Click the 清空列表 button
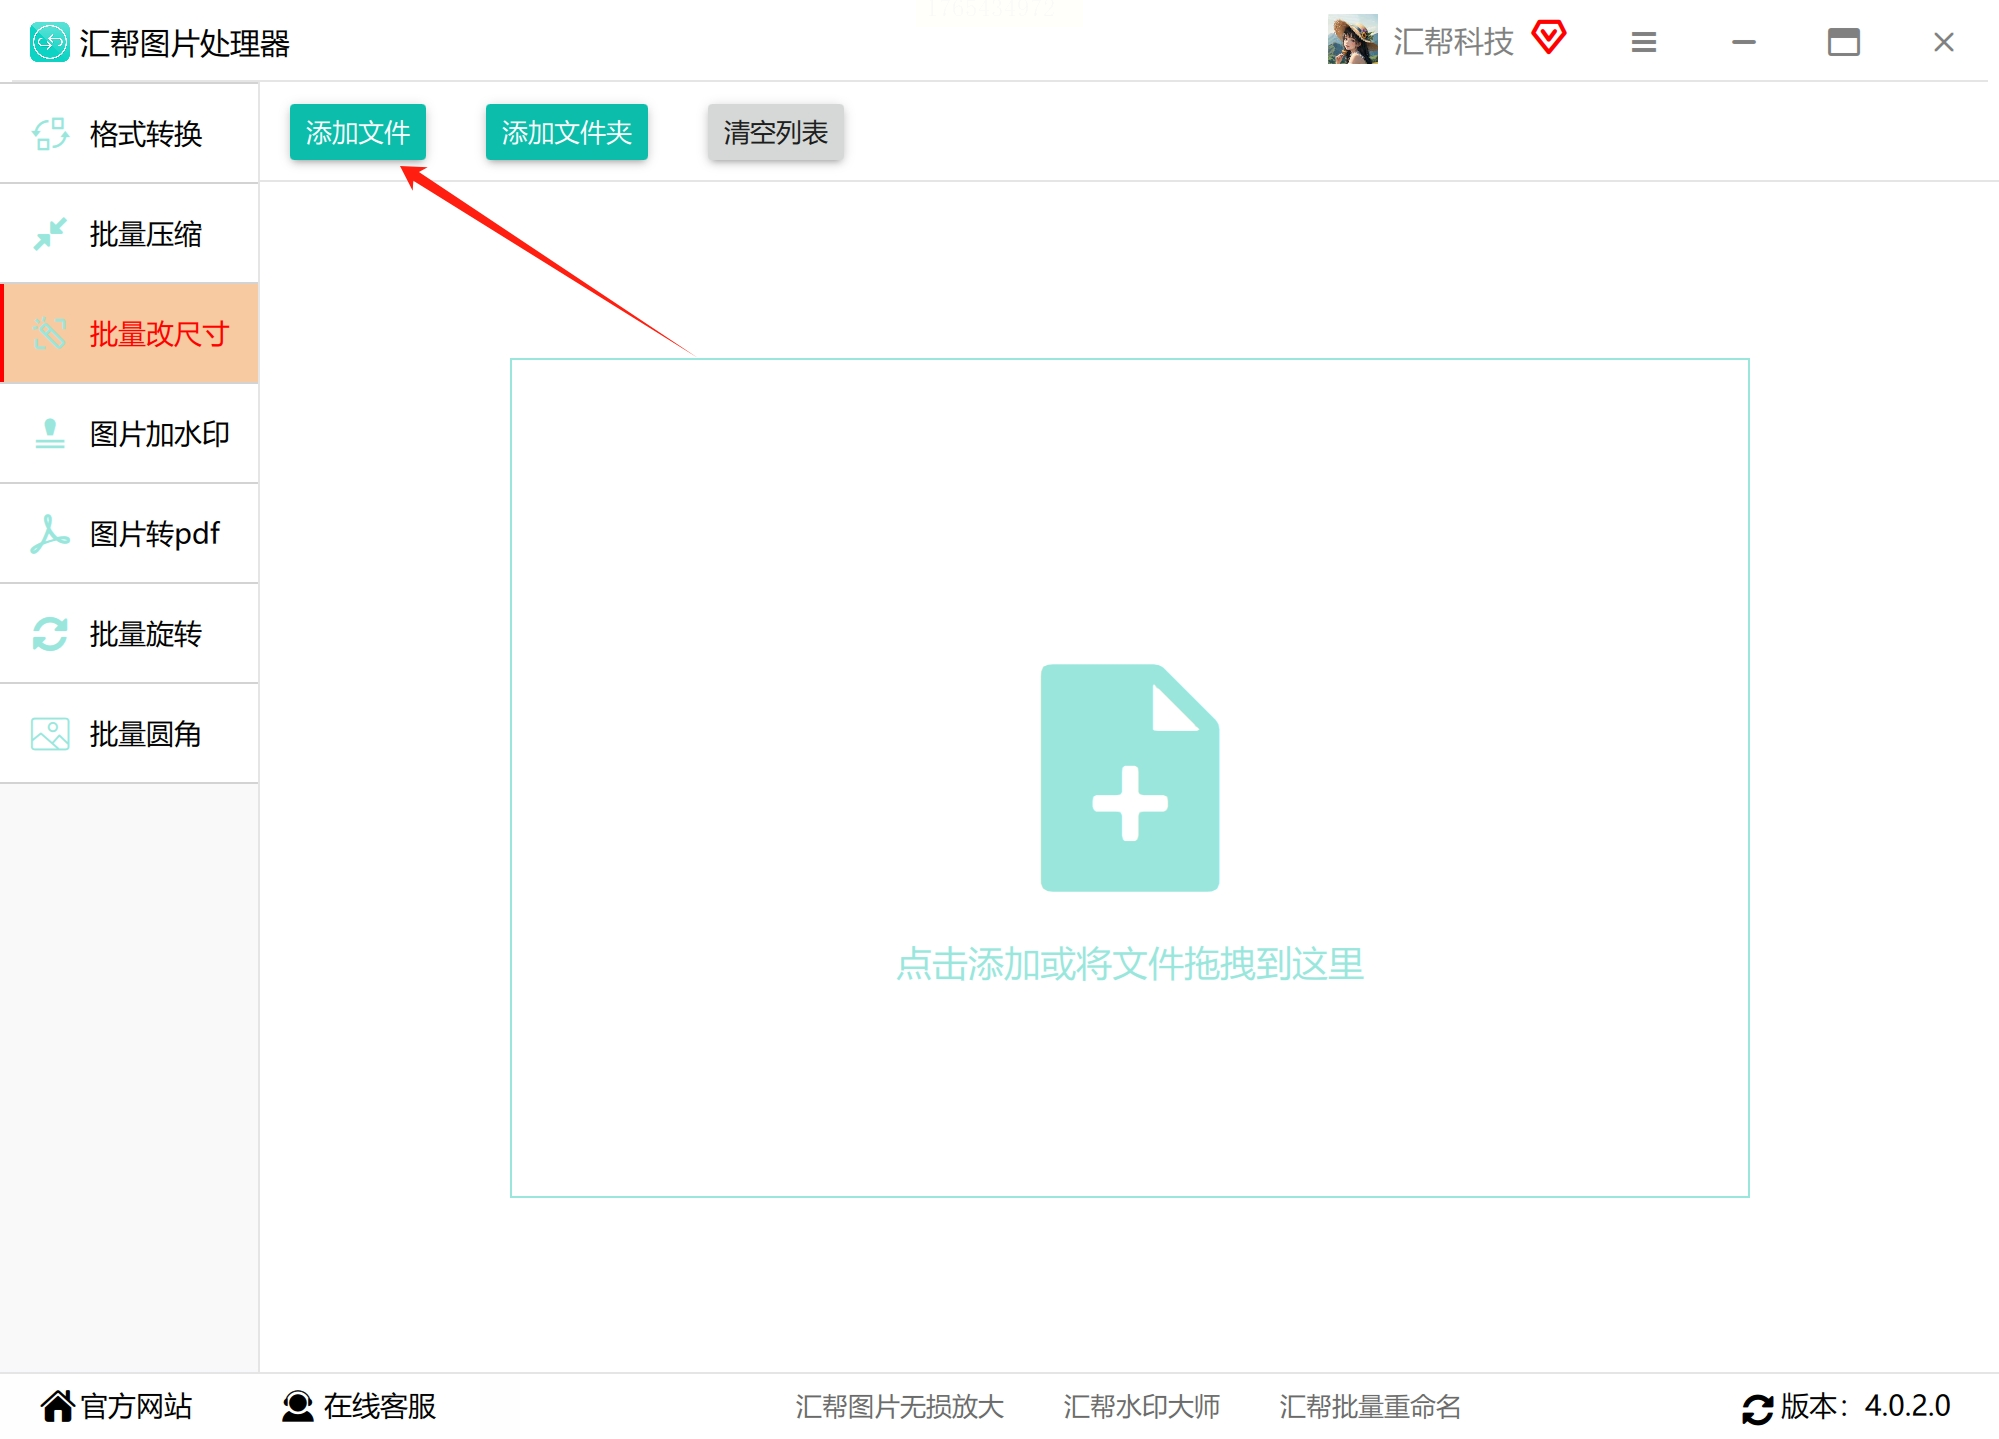This screenshot has height=1439, width=1999. tap(775, 132)
